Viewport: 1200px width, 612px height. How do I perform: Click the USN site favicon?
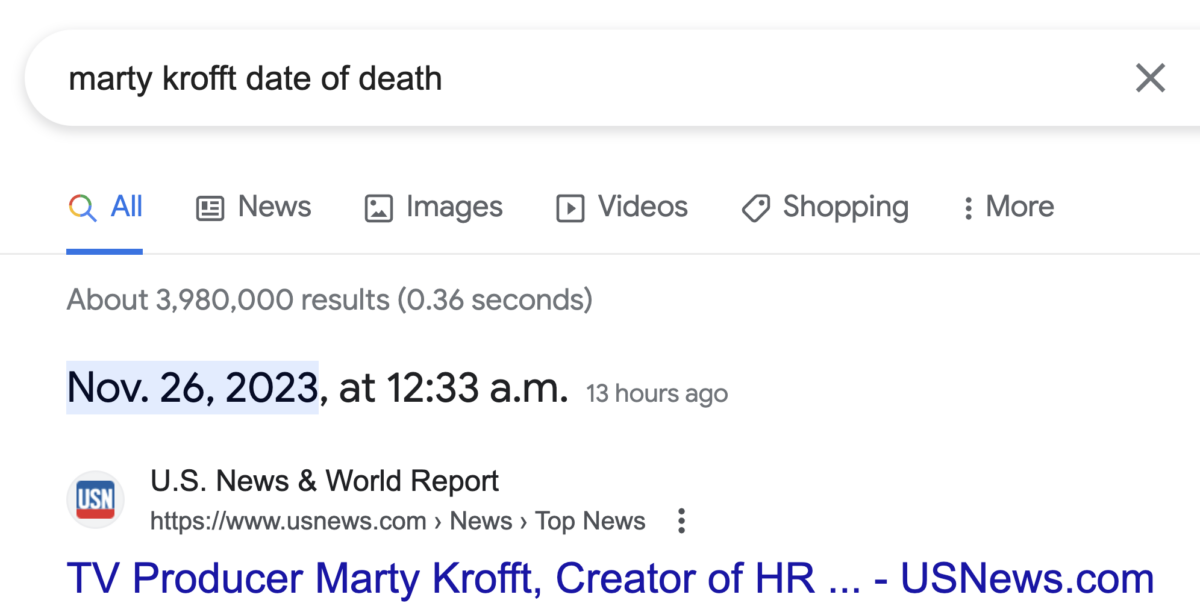tap(95, 499)
